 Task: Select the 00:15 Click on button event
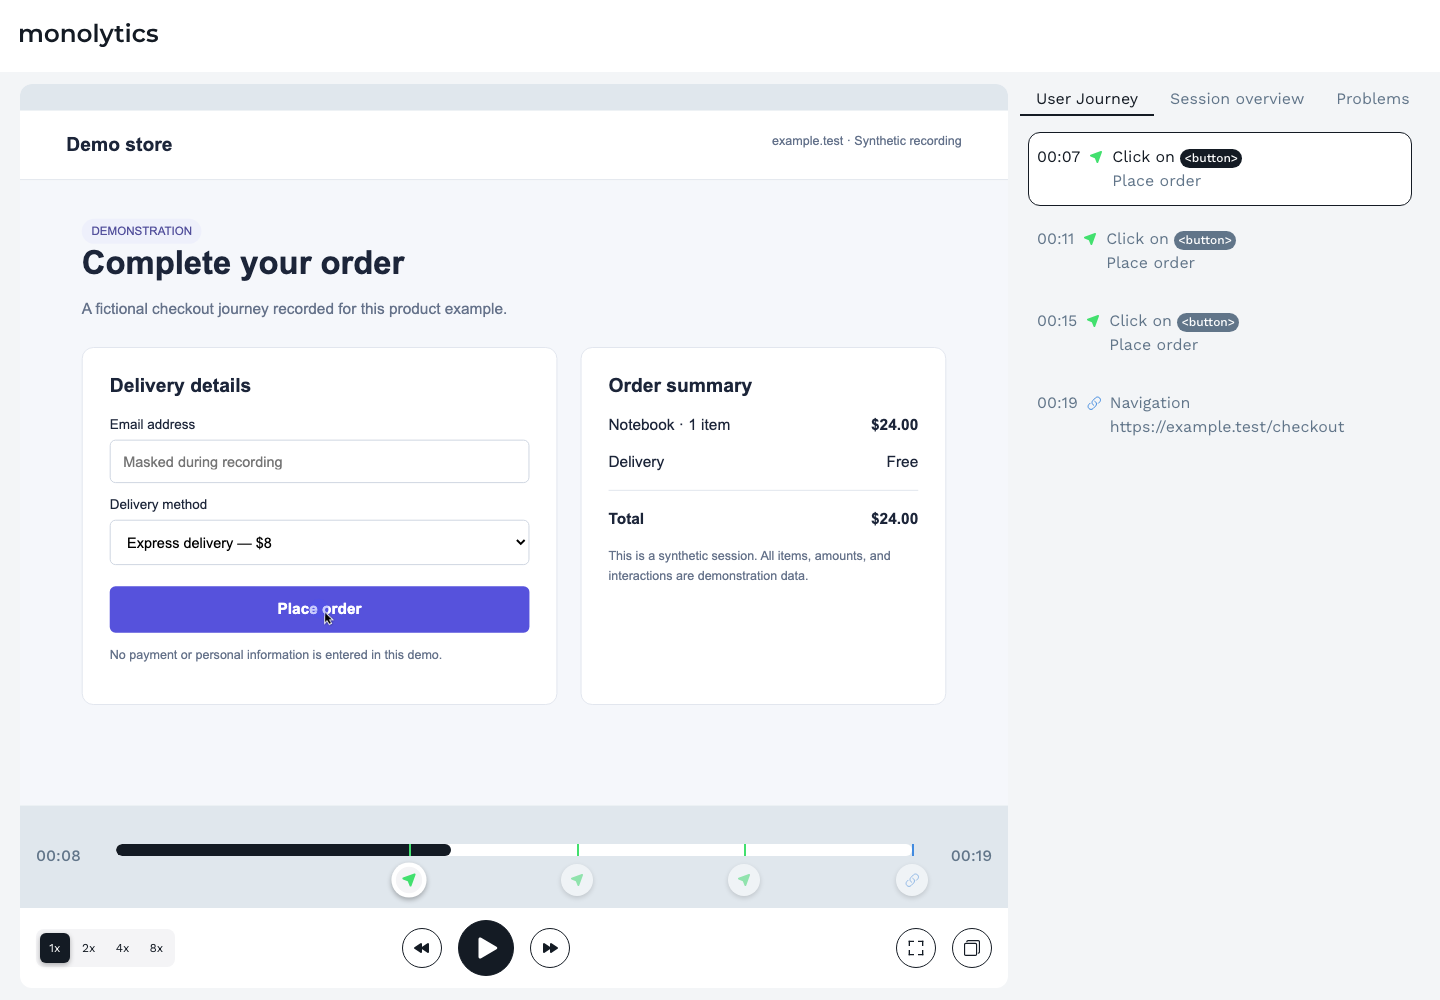1220,333
